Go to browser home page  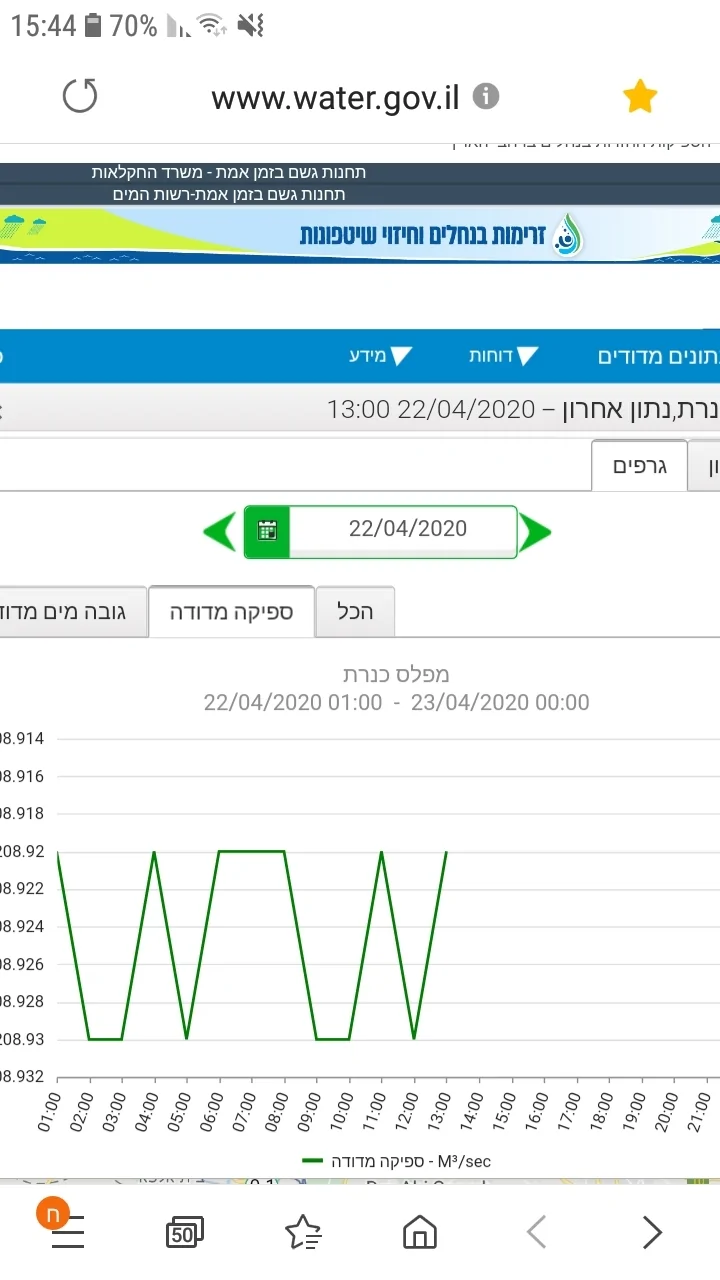tap(419, 1233)
